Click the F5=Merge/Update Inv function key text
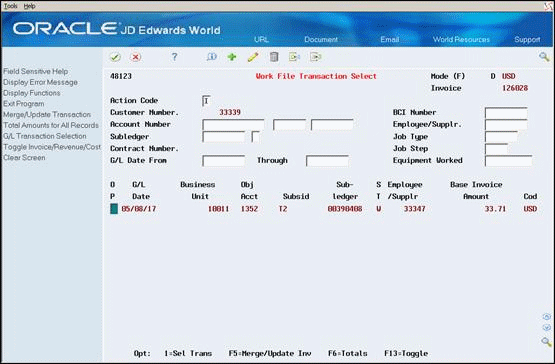Image resolution: width=555 pixels, height=364 pixels. 270,353
